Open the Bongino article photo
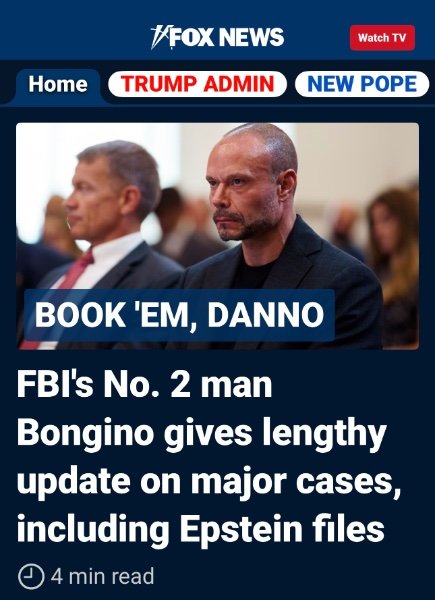 (217, 236)
